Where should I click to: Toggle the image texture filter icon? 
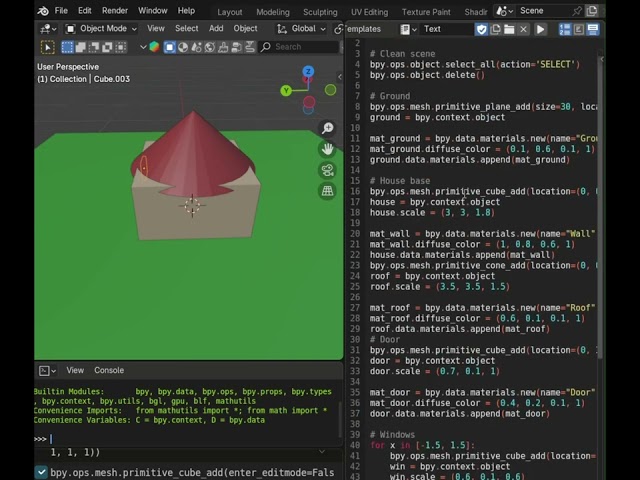click(x=237, y=47)
